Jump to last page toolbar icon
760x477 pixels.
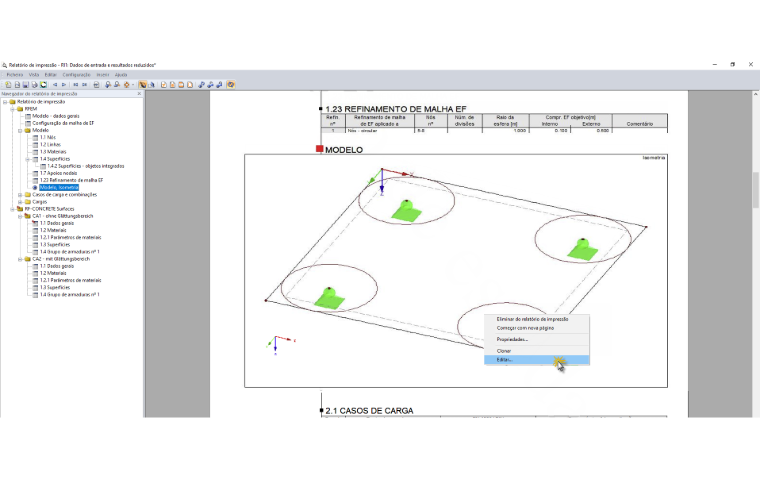click(x=84, y=84)
